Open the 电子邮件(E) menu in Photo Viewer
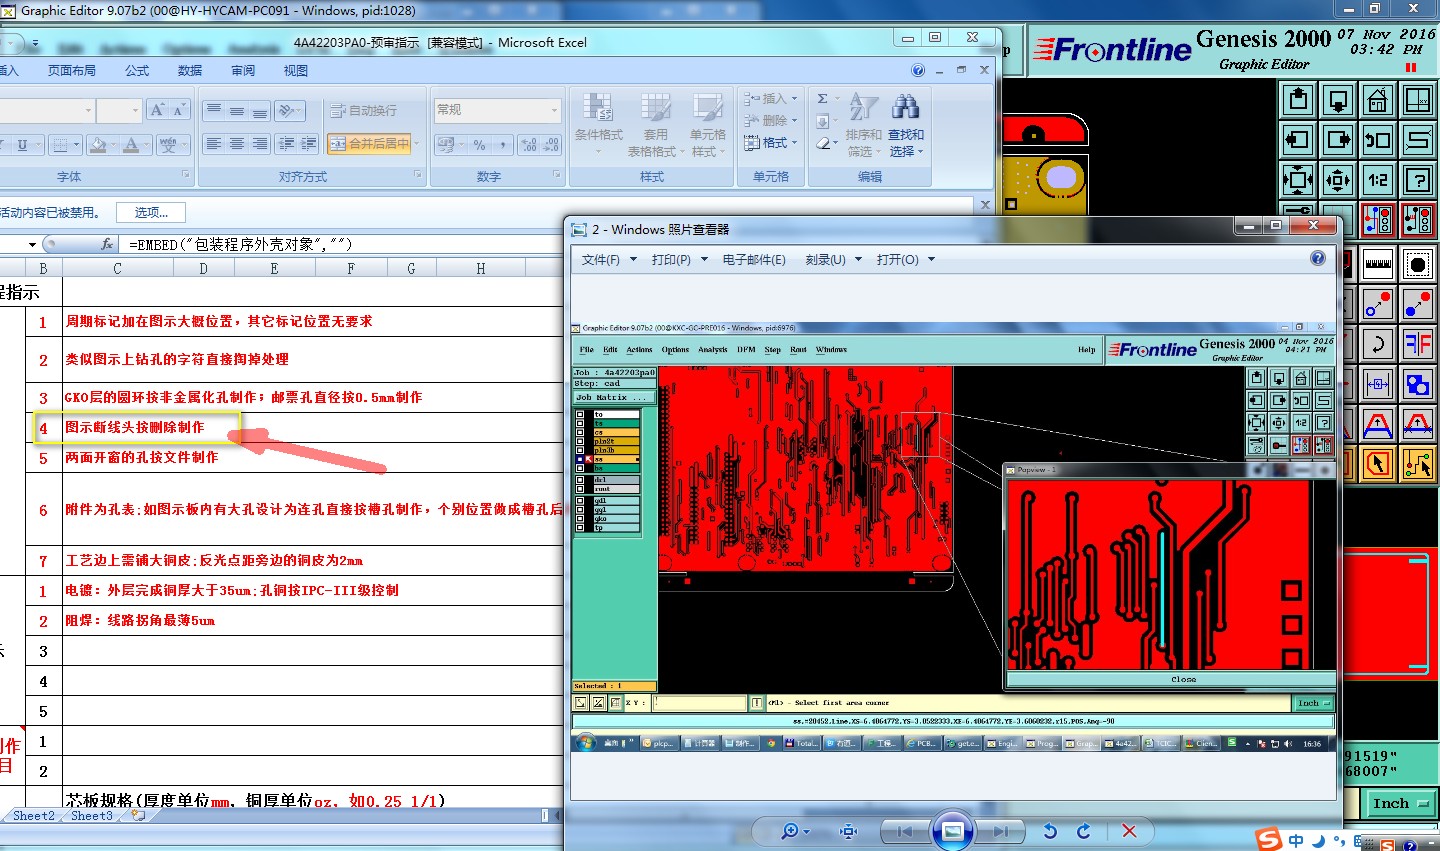Image resolution: width=1440 pixels, height=851 pixels. click(754, 260)
